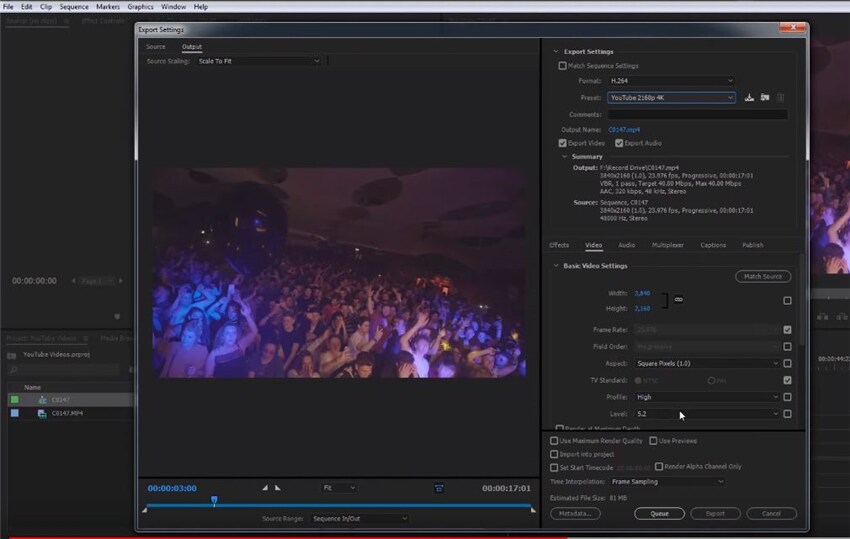This screenshot has height=539, width=850.
Task: Click the Delete Preset trash icon
Action: click(x=781, y=98)
